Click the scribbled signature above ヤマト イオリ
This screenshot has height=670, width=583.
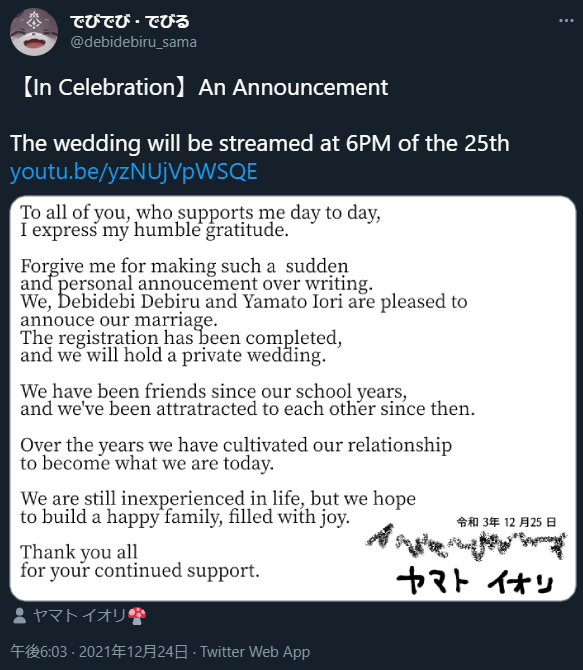[466, 543]
